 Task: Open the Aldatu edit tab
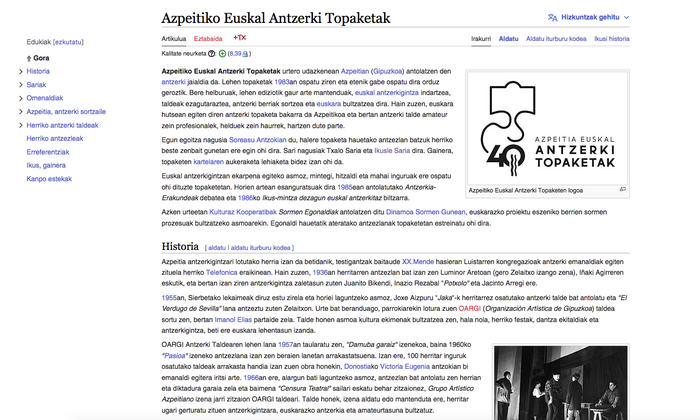(508, 39)
